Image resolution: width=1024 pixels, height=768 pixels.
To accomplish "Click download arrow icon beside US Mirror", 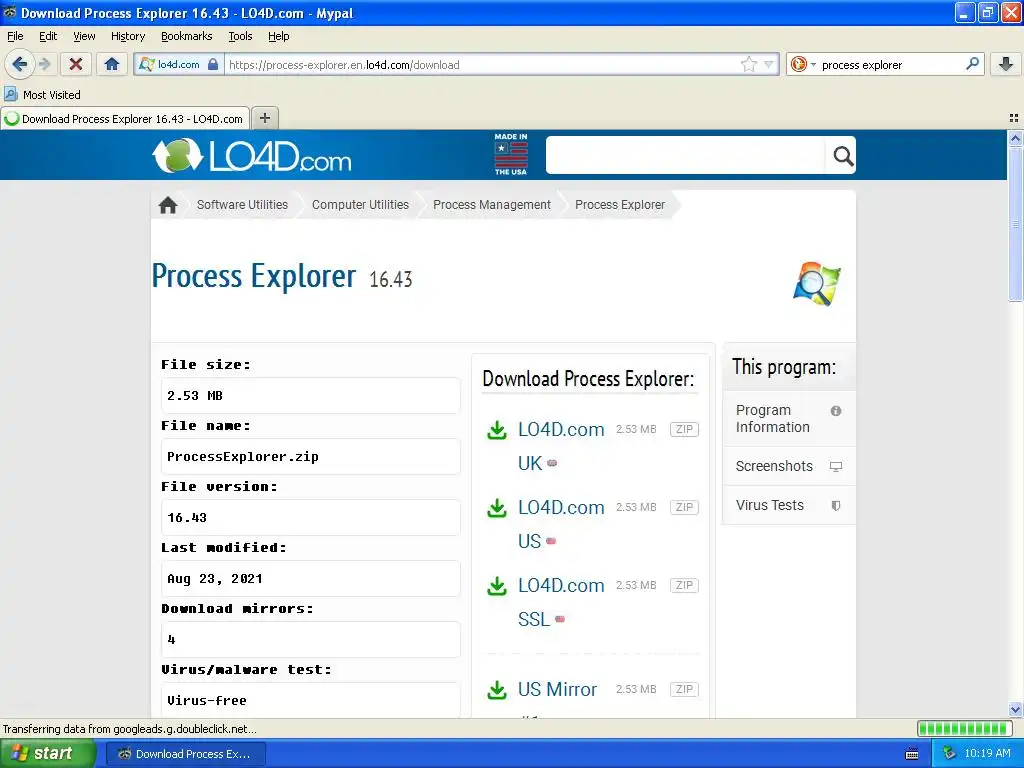I will pyautogui.click(x=497, y=690).
